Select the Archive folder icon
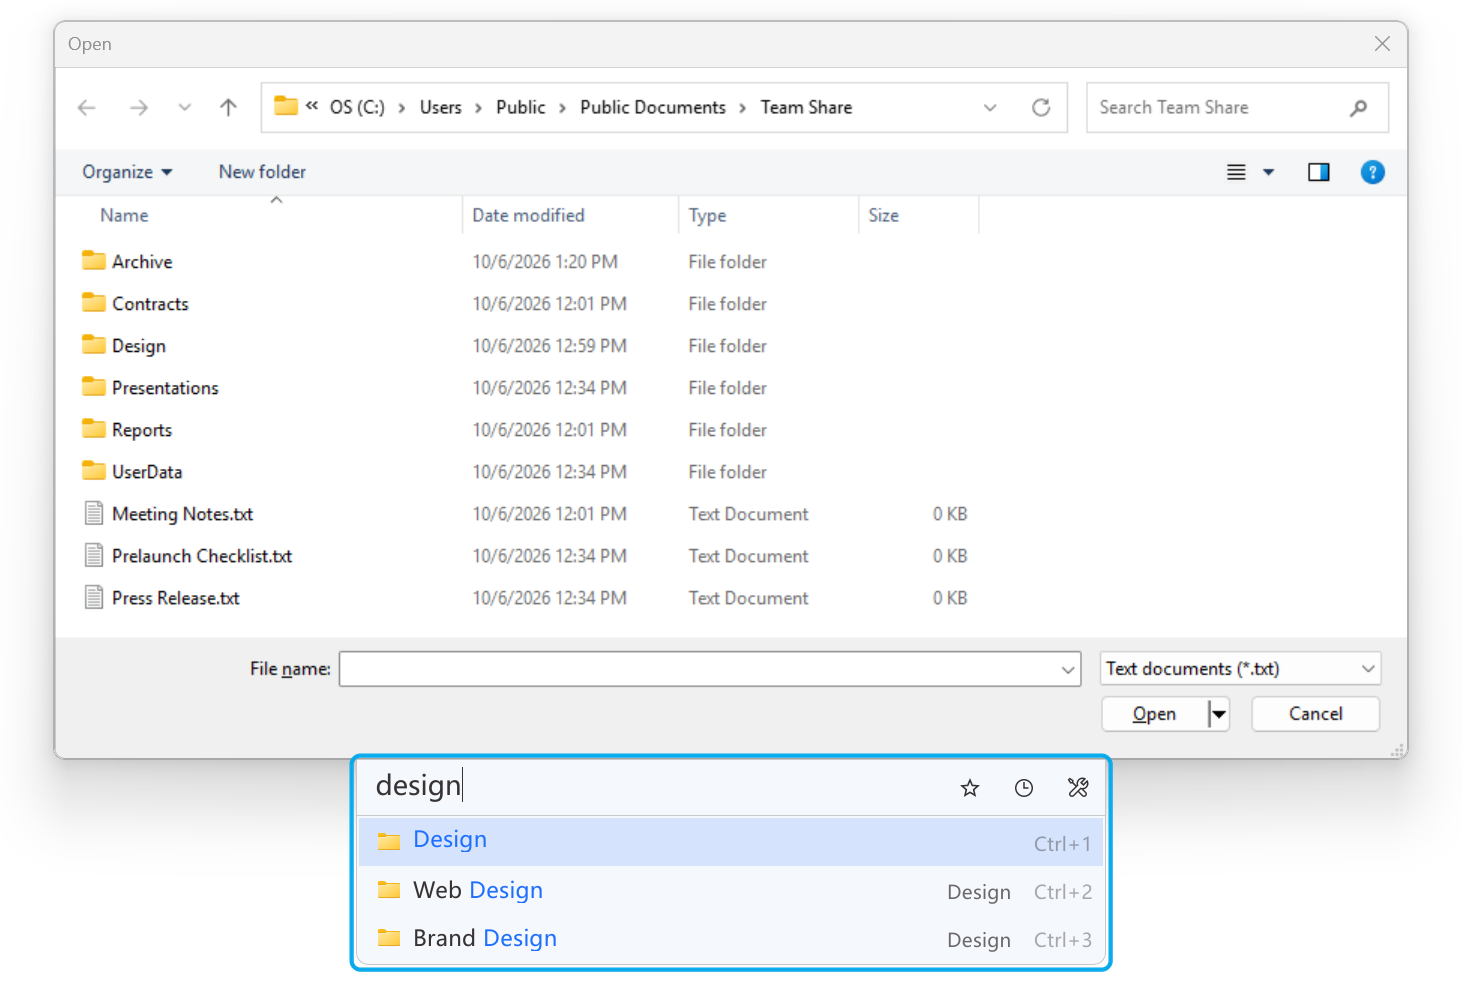Screen dimensions: 1462x982 [x=94, y=261]
